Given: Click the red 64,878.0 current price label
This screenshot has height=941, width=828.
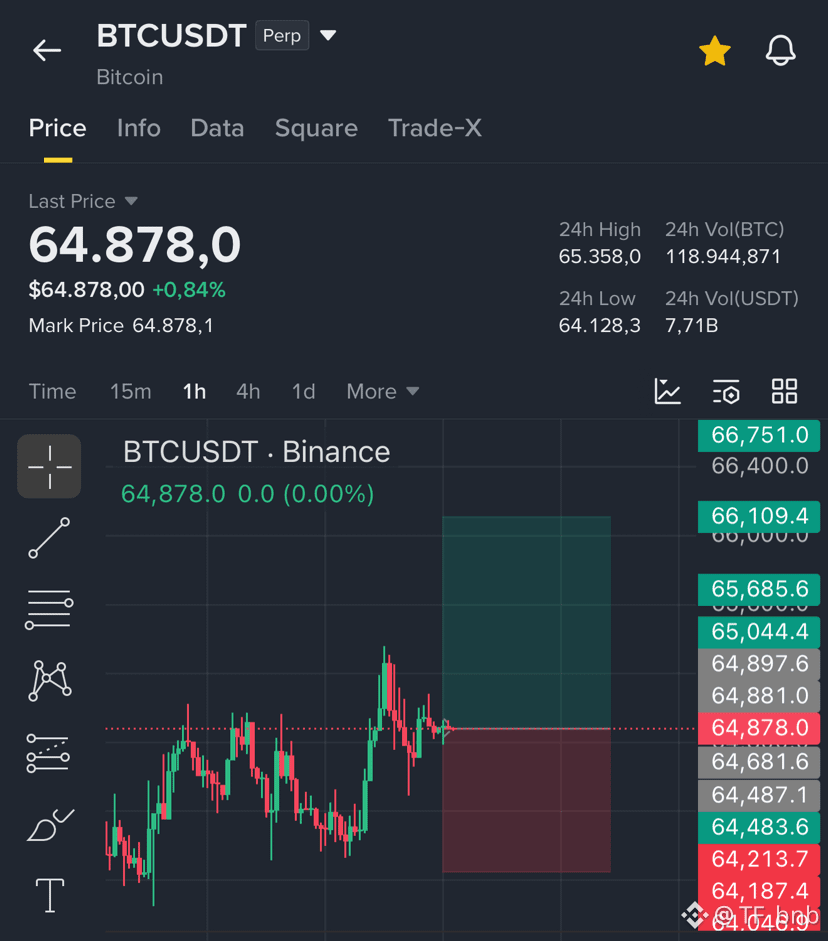Looking at the screenshot, I should pyautogui.click(x=759, y=728).
